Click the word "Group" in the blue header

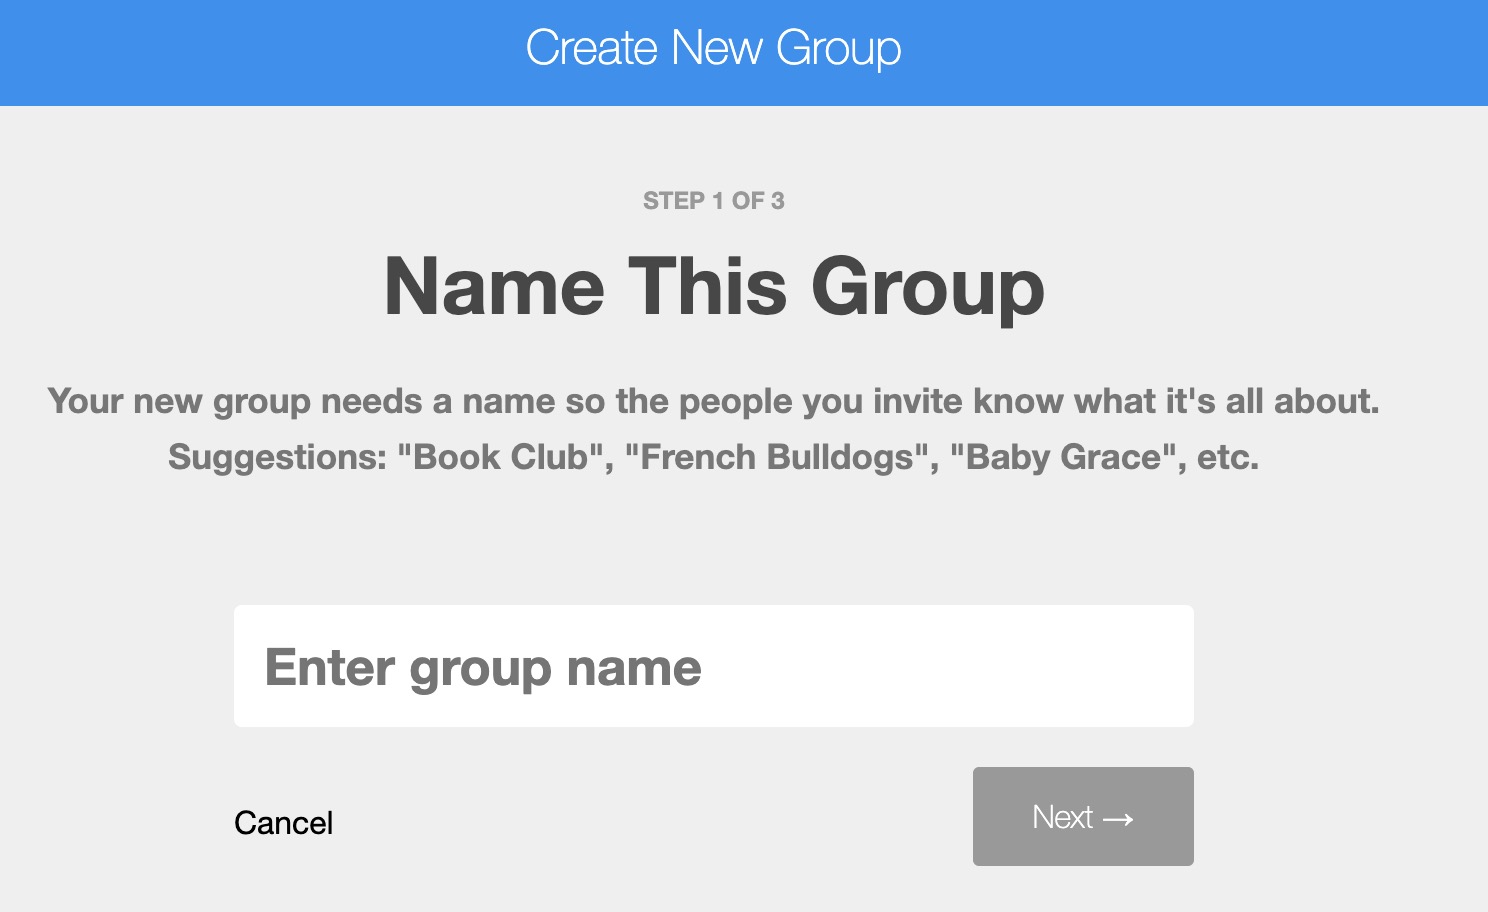(x=838, y=48)
